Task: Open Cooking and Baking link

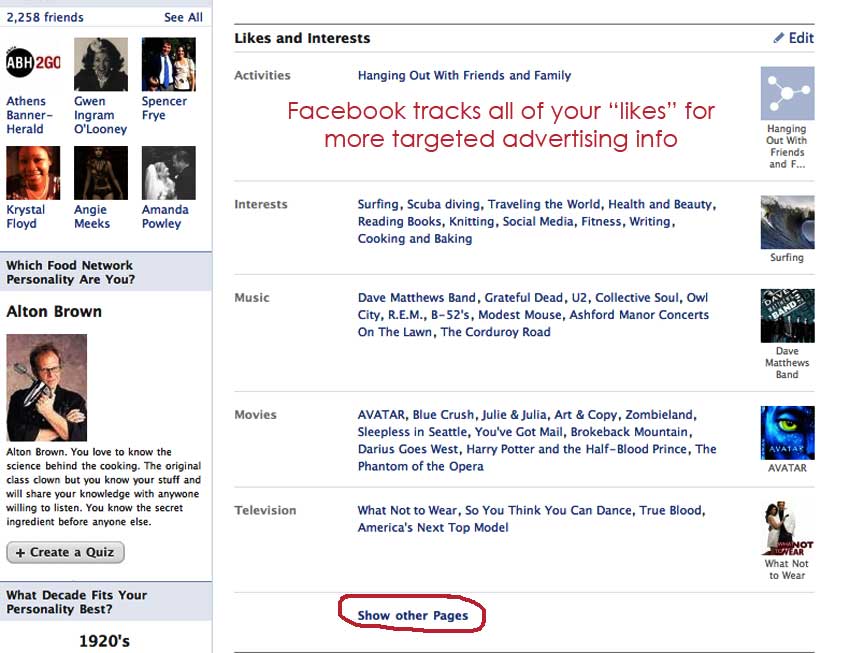Action: pyautogui.click(x=415, y=239)
